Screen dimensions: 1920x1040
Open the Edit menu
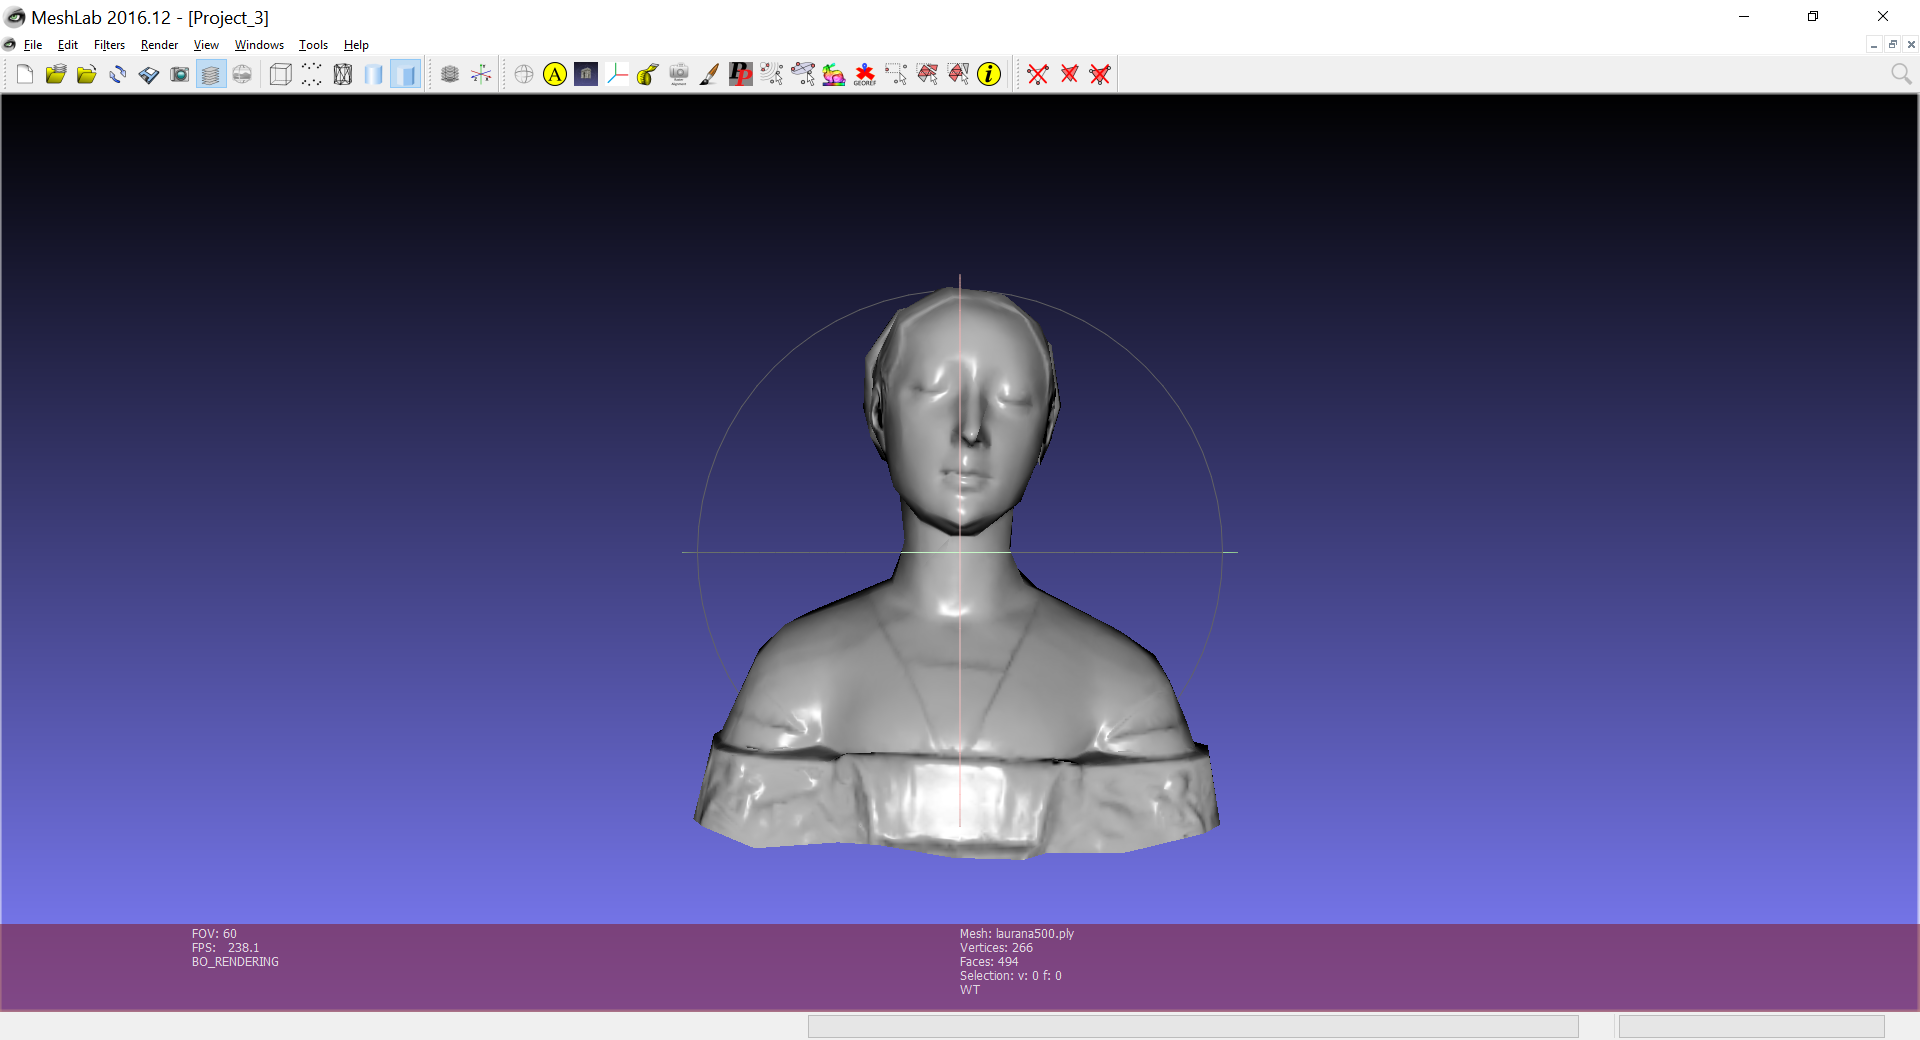click(68, 45)
